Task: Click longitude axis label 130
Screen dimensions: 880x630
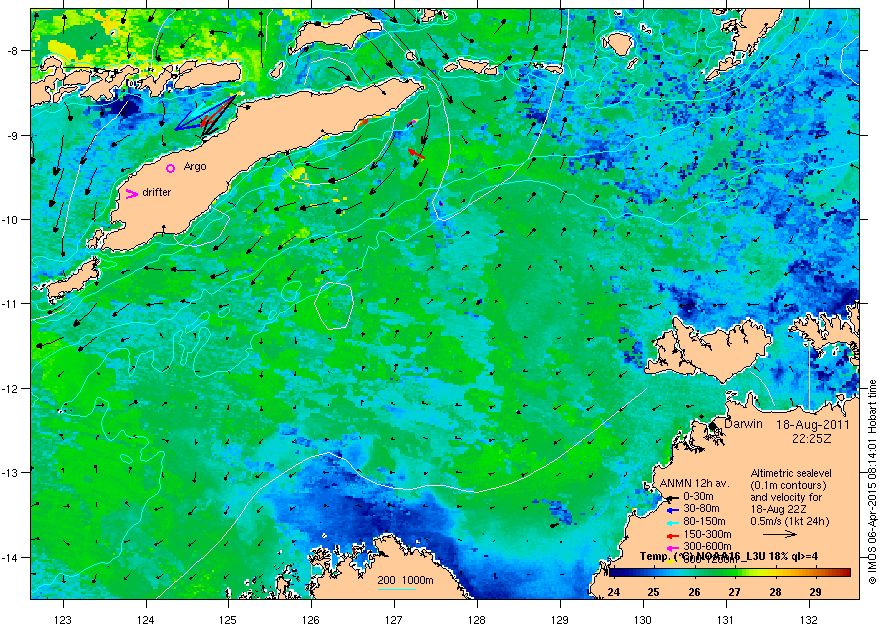Action: tap(643, 620)
